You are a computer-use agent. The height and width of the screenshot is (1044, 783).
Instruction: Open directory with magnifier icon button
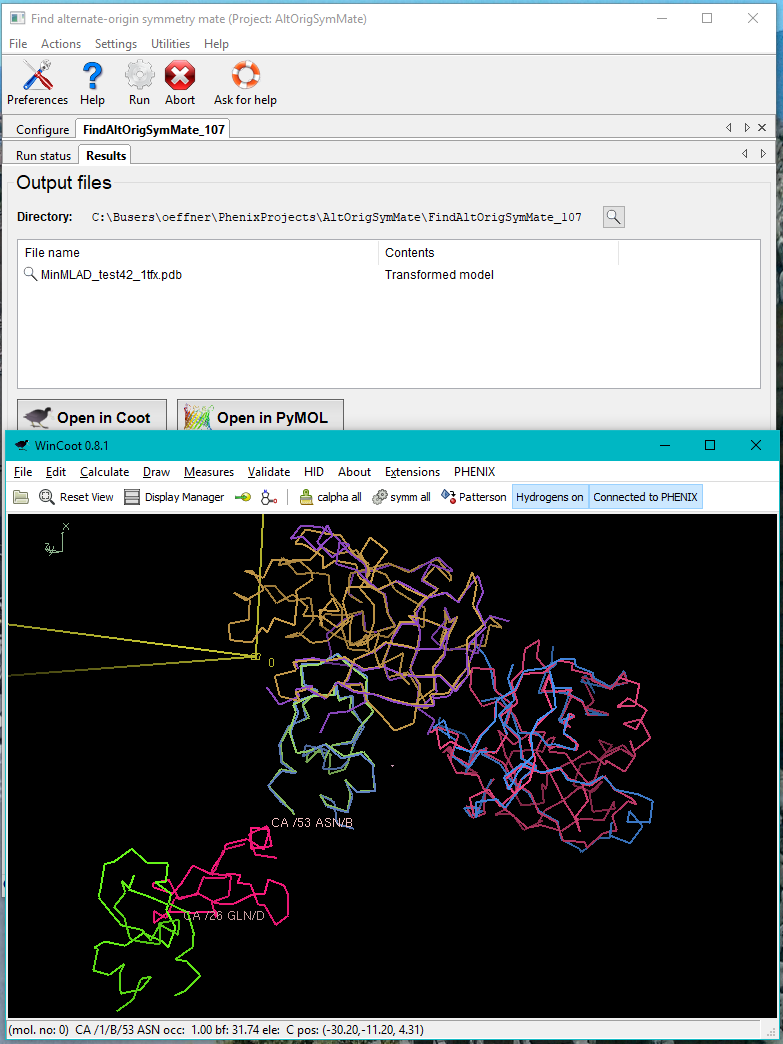click(613, 217)
